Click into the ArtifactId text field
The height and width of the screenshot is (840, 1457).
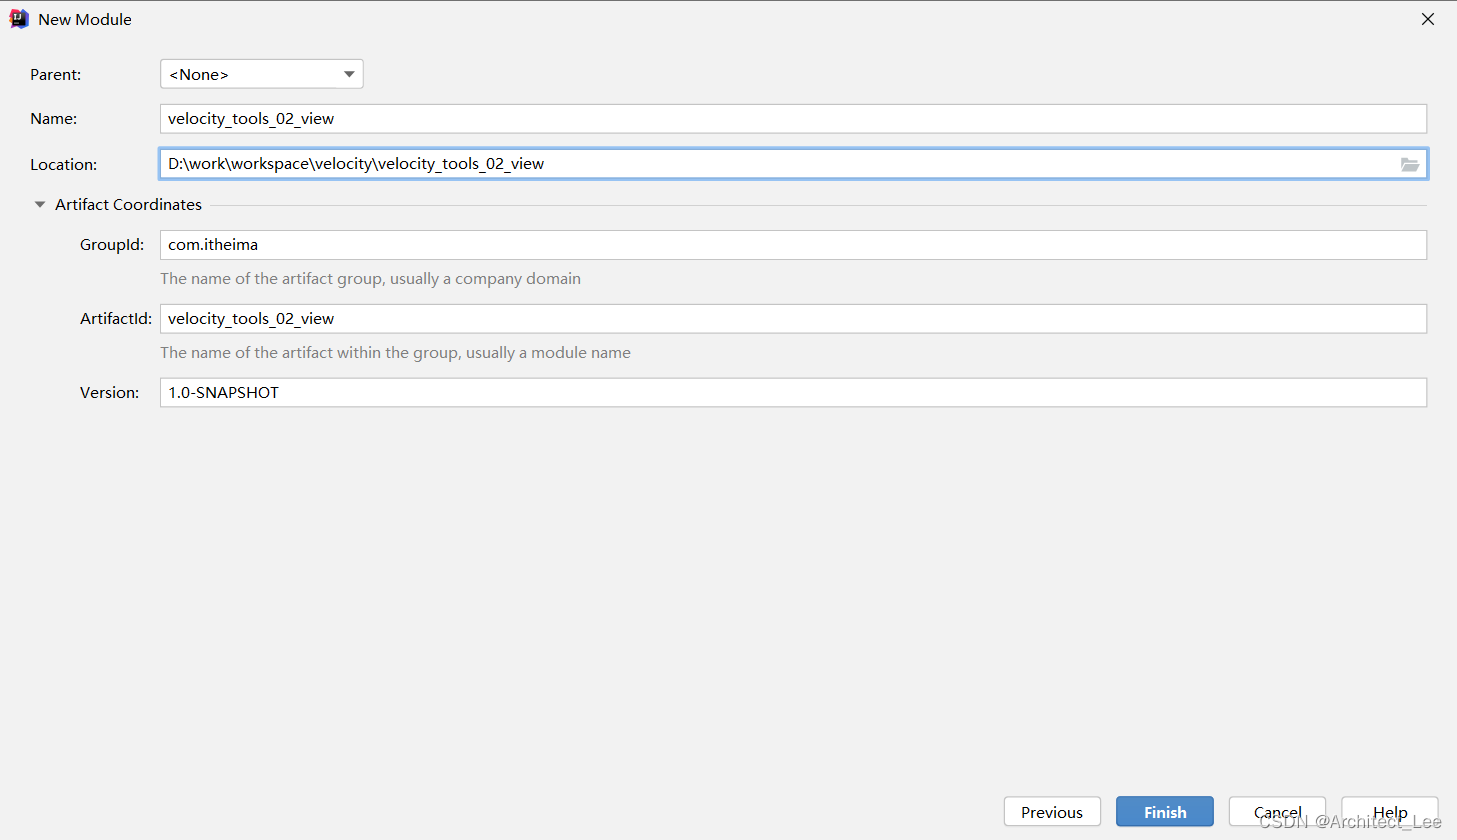click(793, 319)
